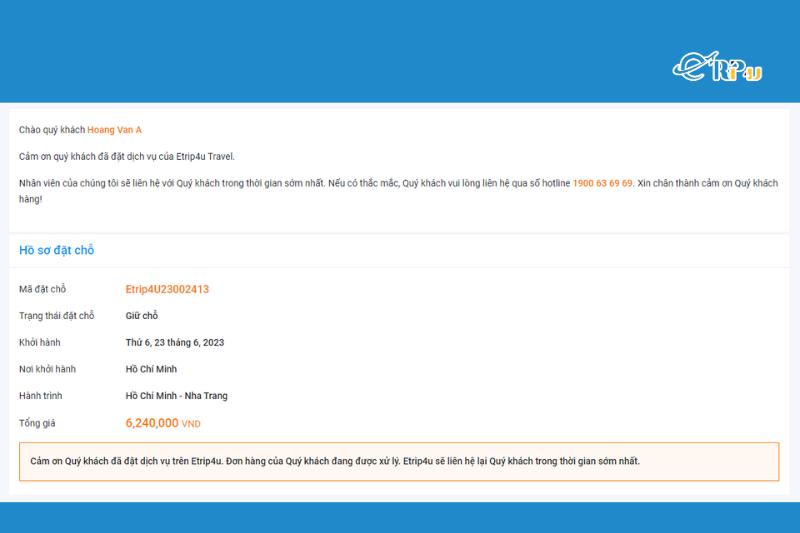
Task: Click the departure place value 'Hồ Chí Minh'
Action: pyautogui.click(x=151, y=369)
